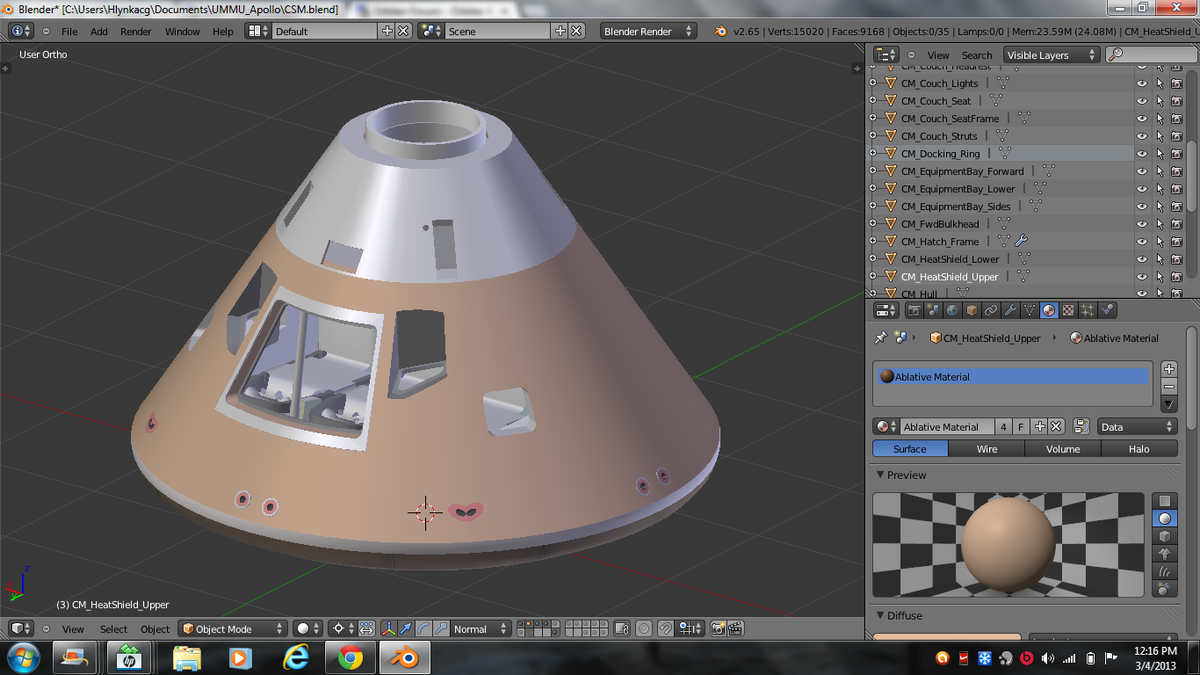This screenshot has height=675, width=1200.
Task: Open the Texture properties tab (checker icon)
Action: 1068,311
